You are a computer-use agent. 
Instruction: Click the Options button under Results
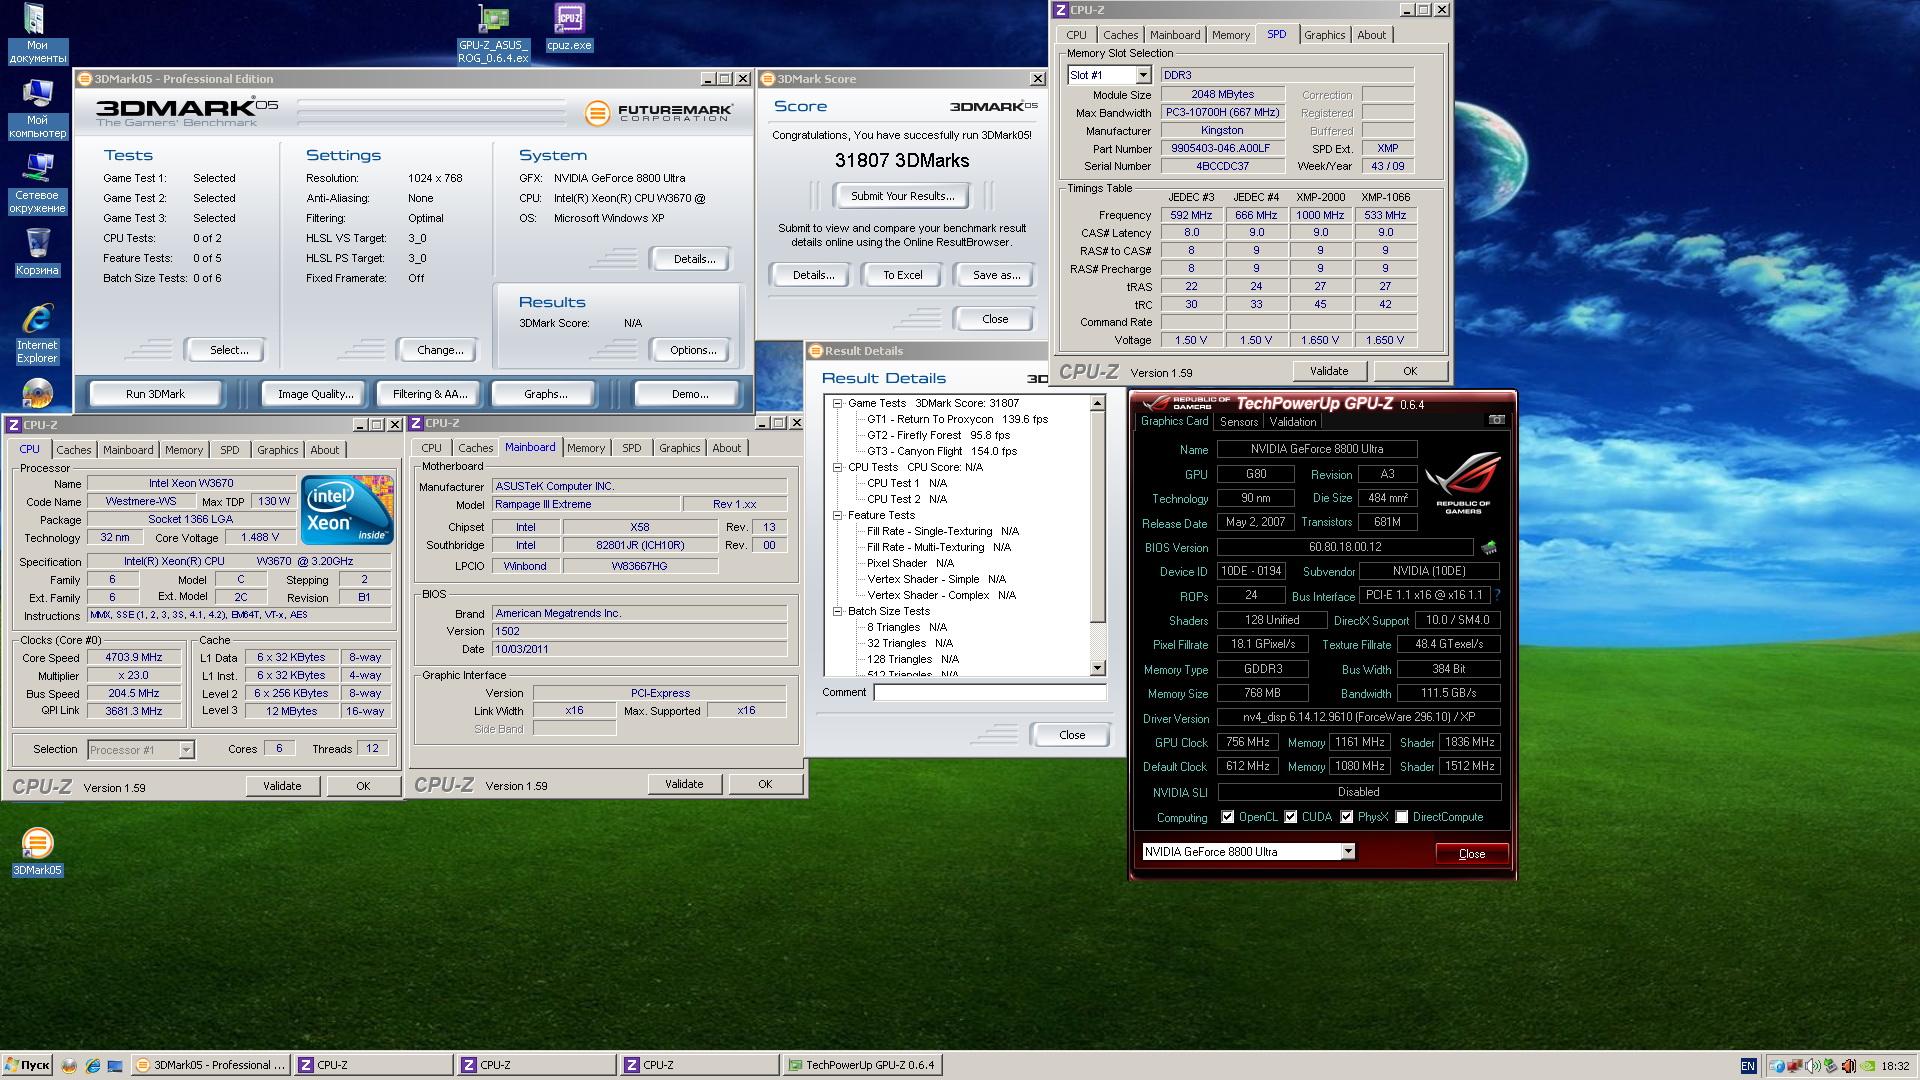pyautogui.click(x=693, y=350)
